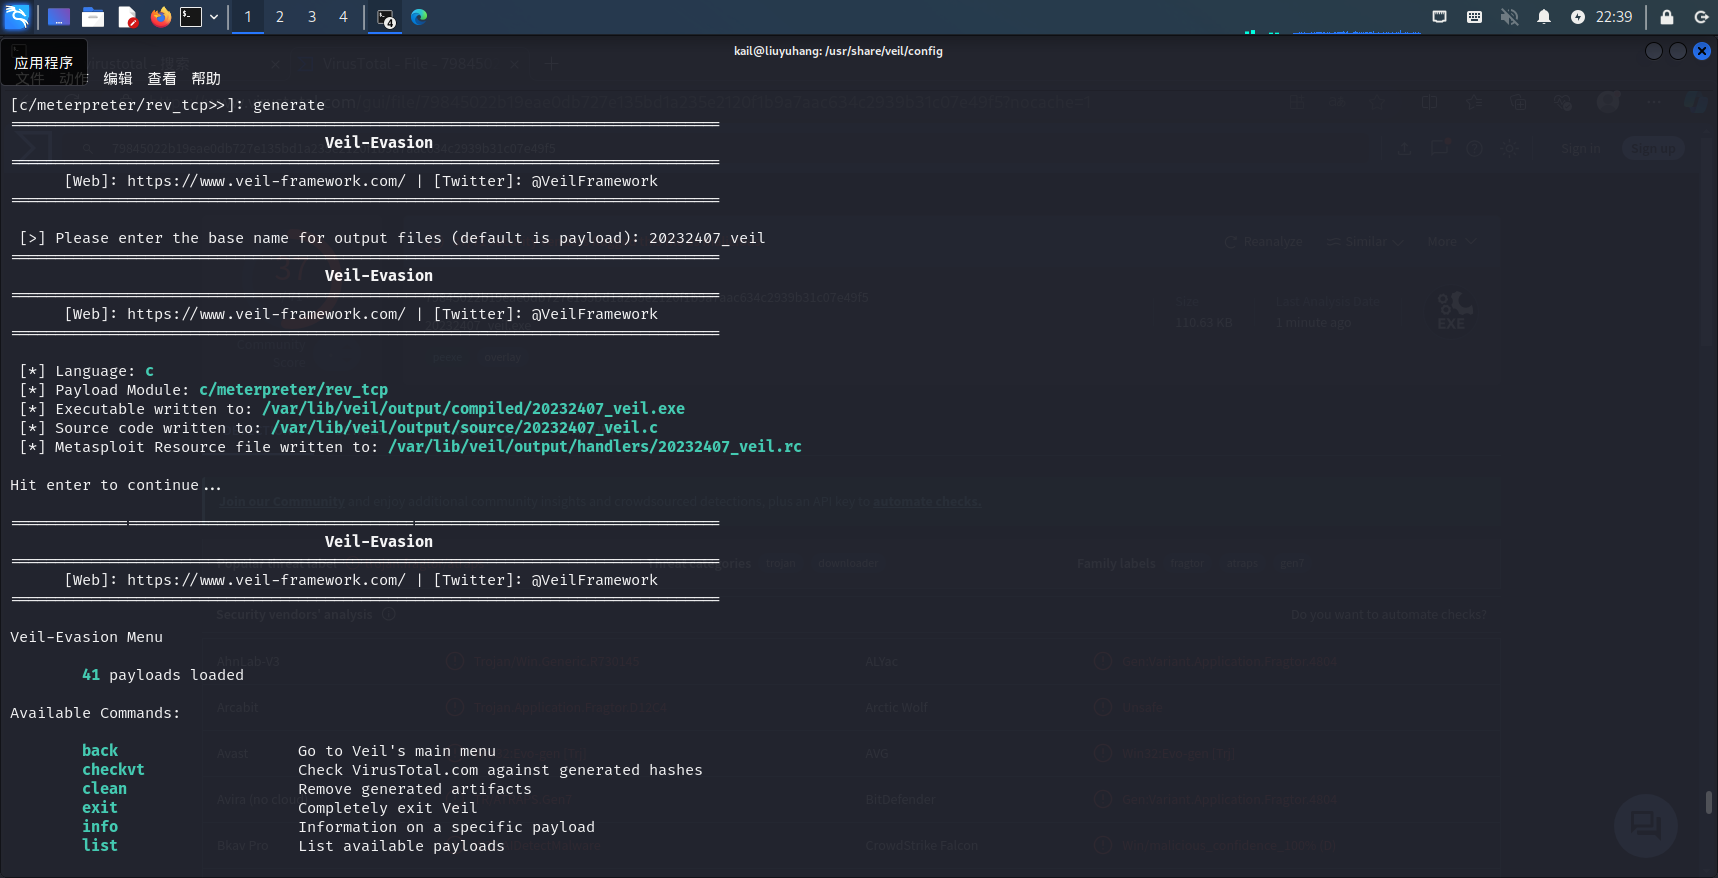Open the Kali applications menu
1718x878 pixels.
click(17, 17)
